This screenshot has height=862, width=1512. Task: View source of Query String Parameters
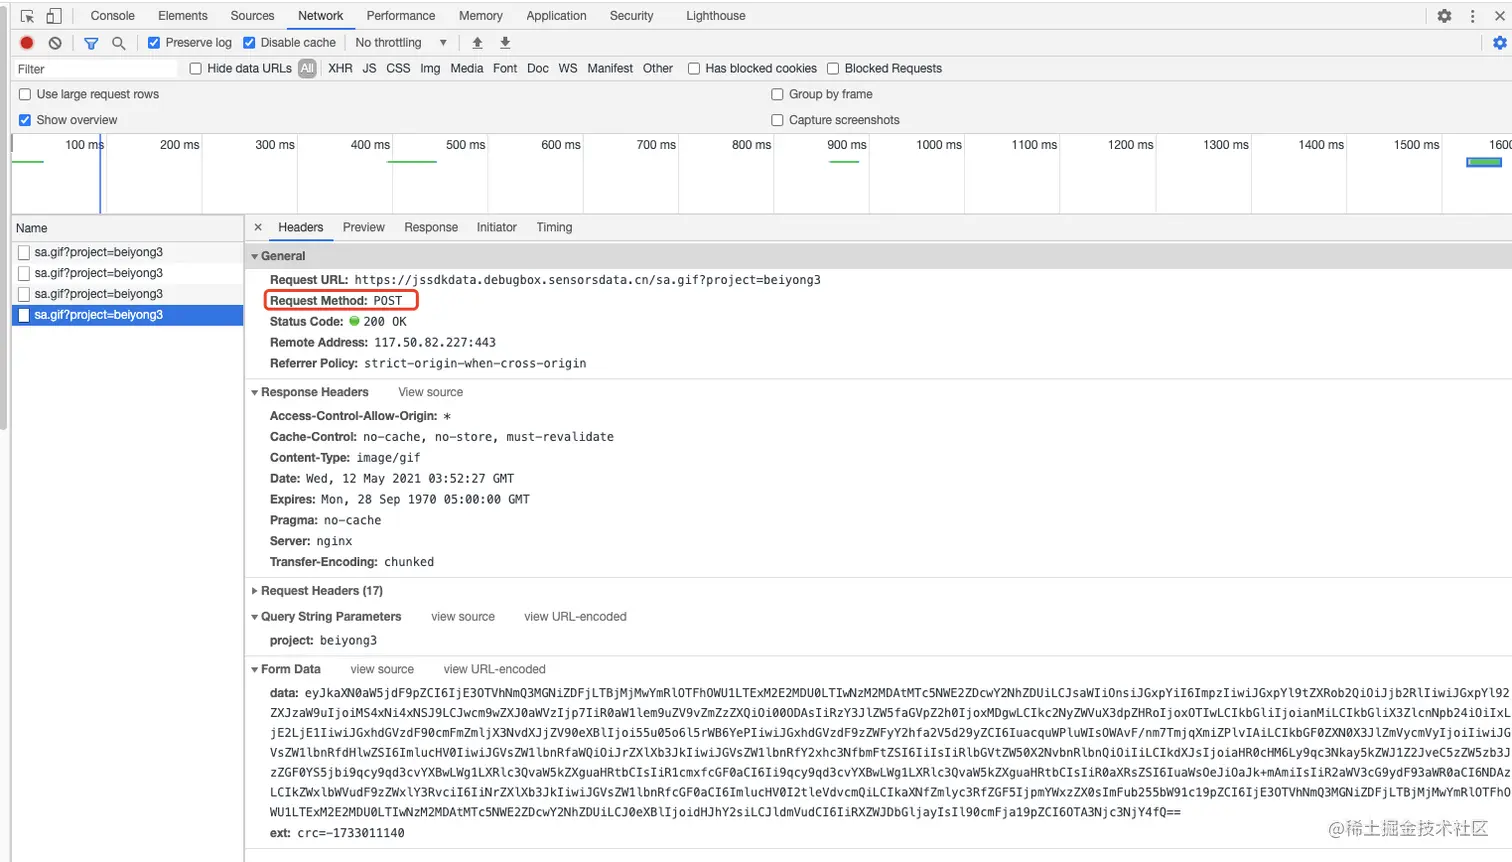click(463, 617)
